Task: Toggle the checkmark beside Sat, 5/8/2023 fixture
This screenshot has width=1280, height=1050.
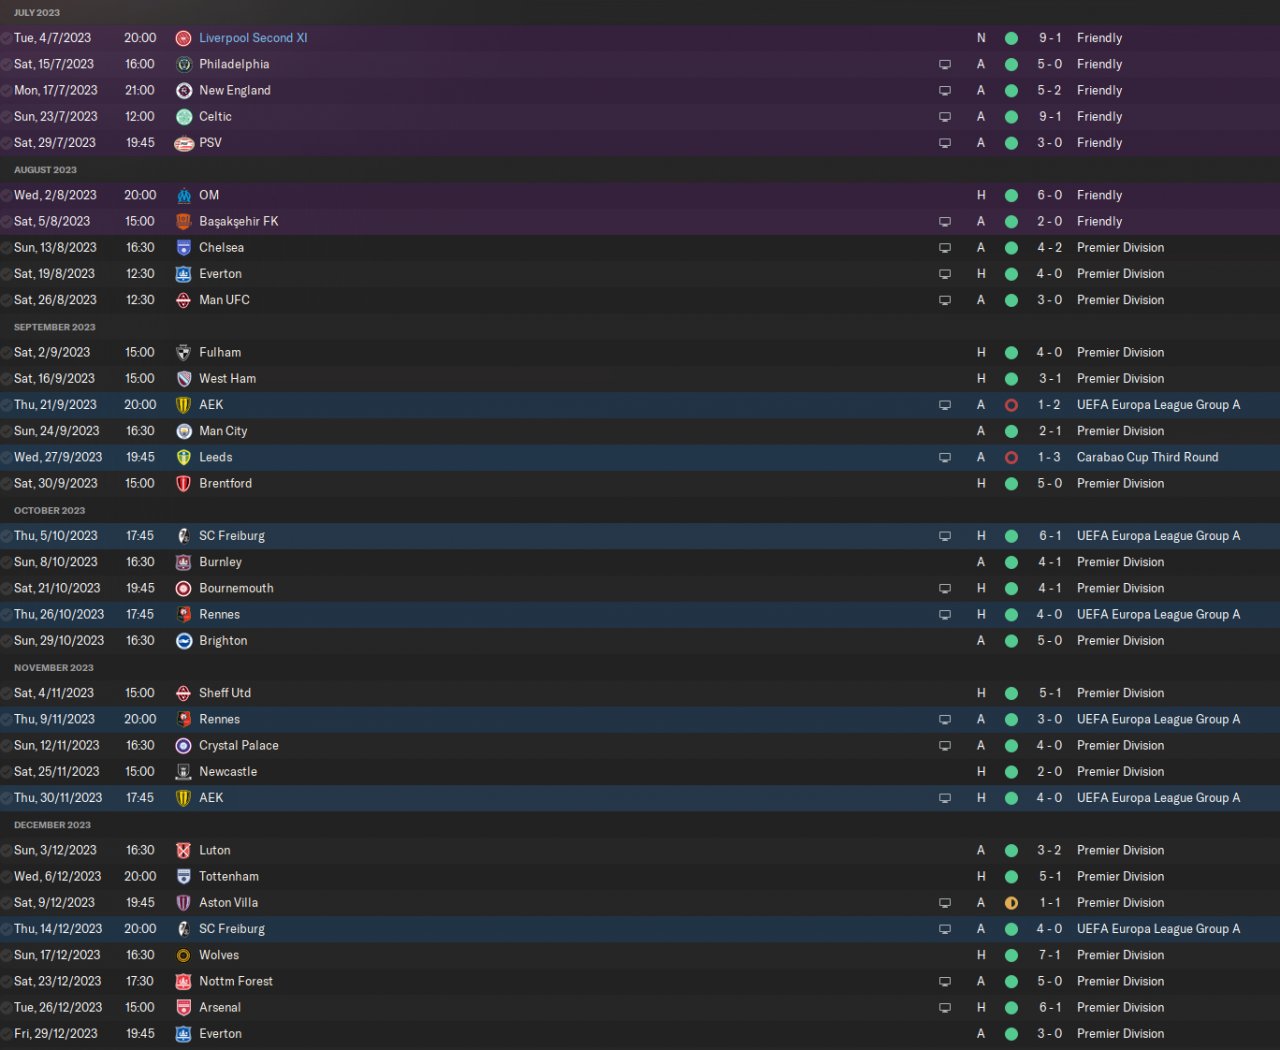Action: [x=7, y=222]
